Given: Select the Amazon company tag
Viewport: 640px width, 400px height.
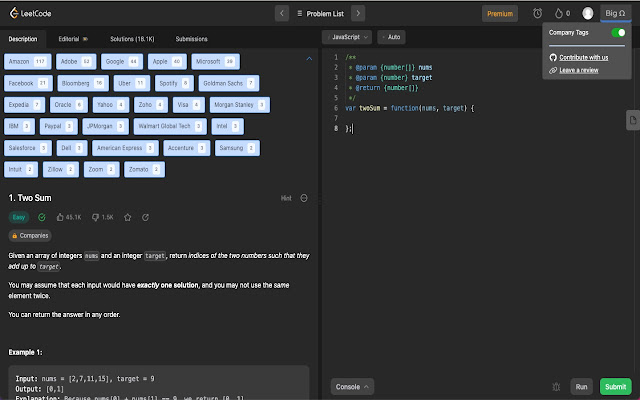Looking at the screenshot, I should [x=27, y=62].
